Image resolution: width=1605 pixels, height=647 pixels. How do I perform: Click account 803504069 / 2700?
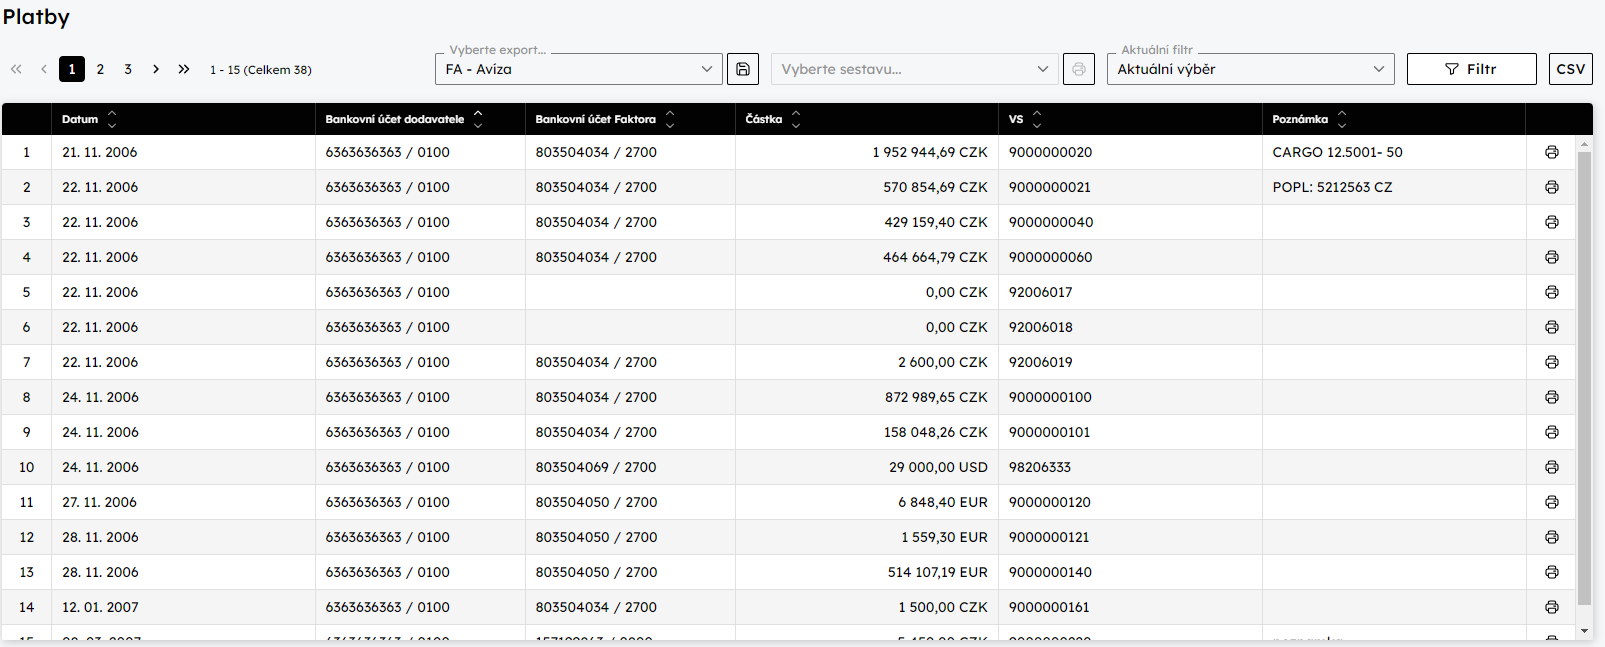(596, 467)
